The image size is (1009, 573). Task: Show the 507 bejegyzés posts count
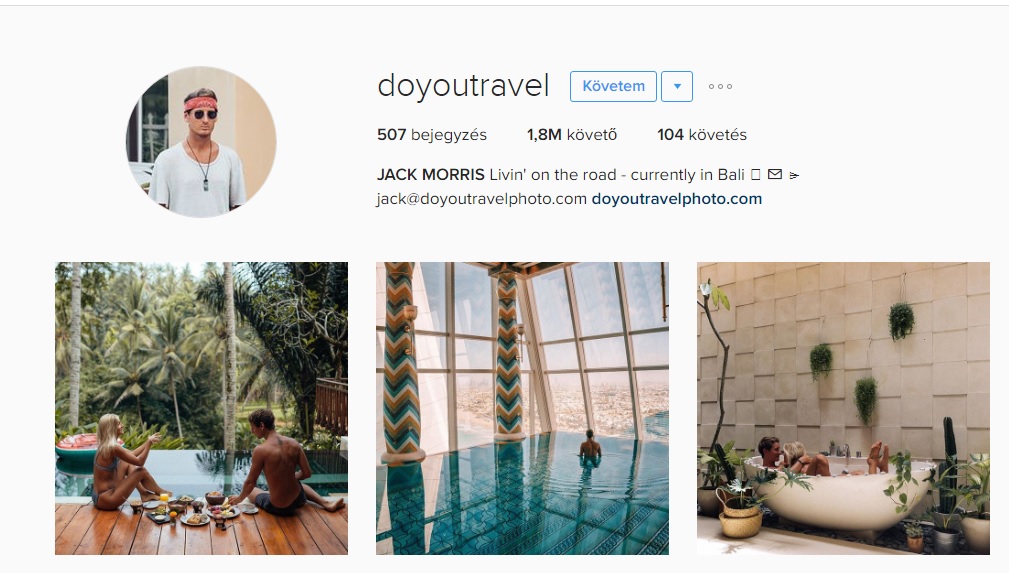(432, 135)
